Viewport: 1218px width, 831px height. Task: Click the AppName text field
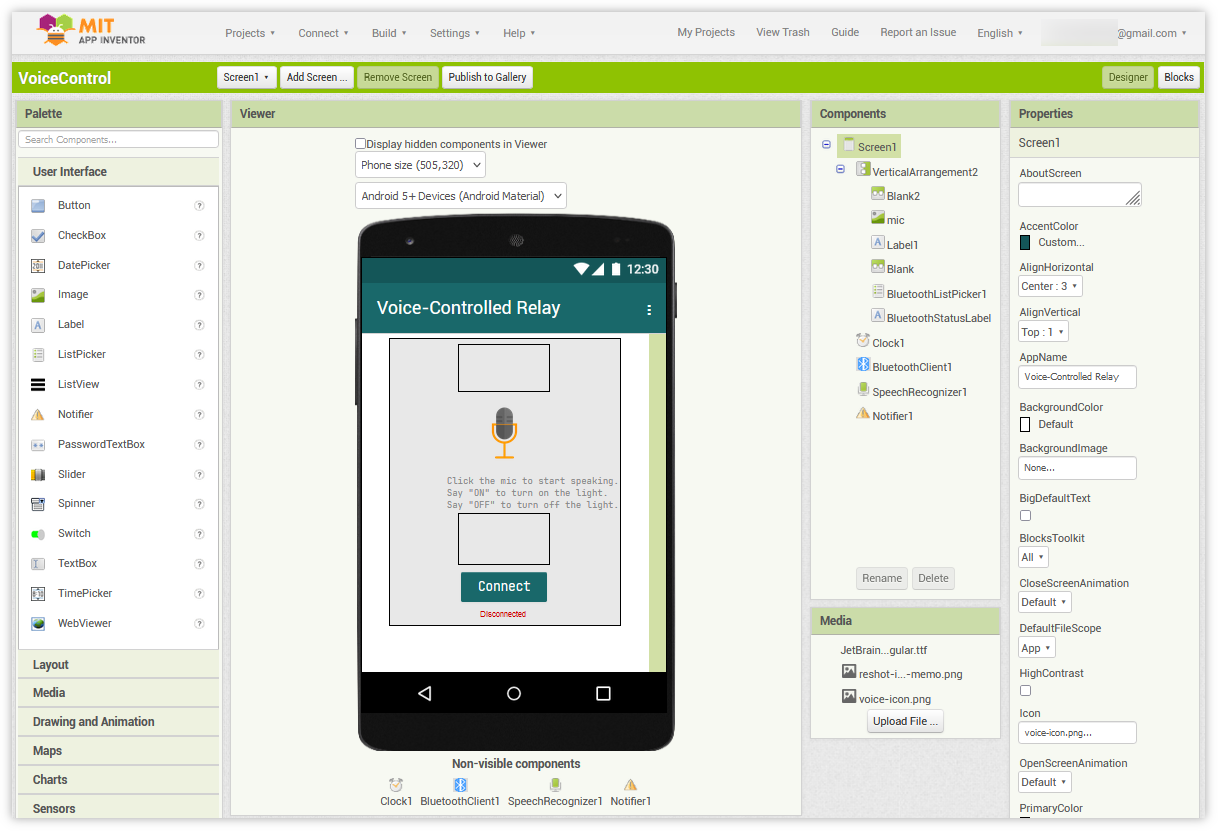click(1077, 377)
